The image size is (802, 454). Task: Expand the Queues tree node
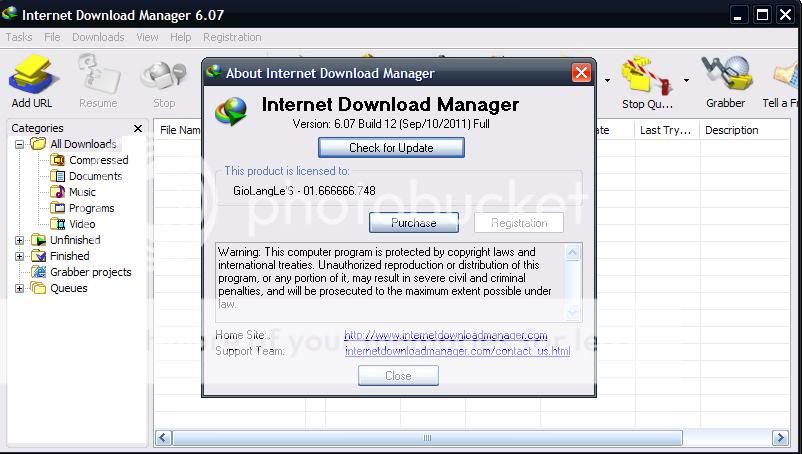[x=19, y=288]
